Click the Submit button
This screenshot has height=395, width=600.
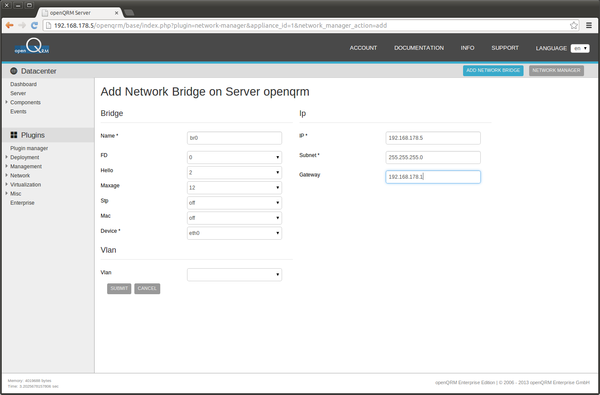tap(119, 289)
